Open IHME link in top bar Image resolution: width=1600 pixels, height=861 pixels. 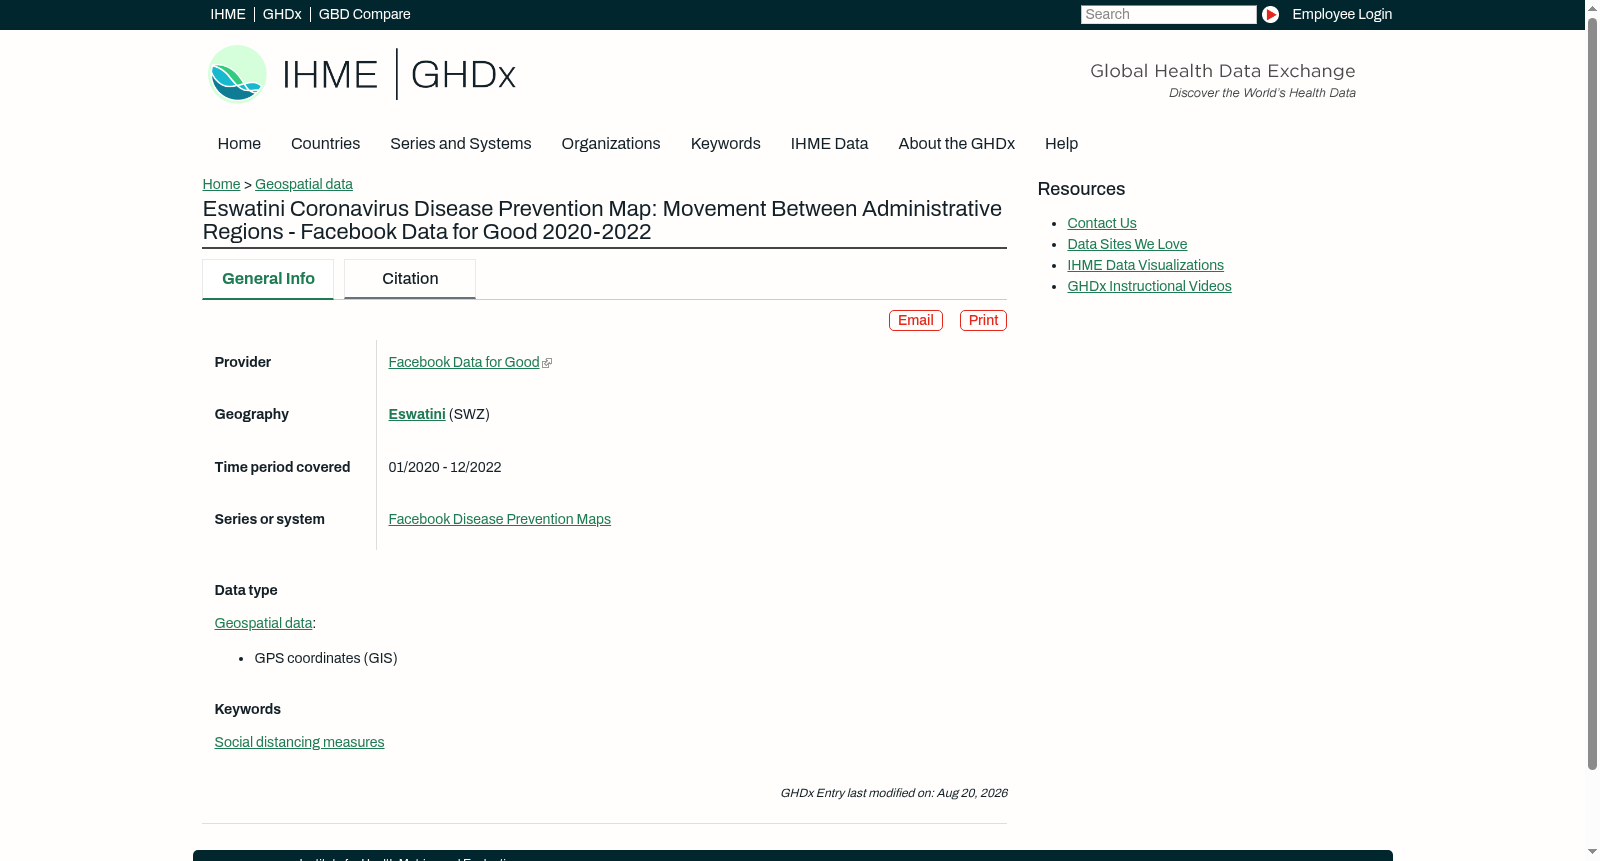[x=228, y=14]
